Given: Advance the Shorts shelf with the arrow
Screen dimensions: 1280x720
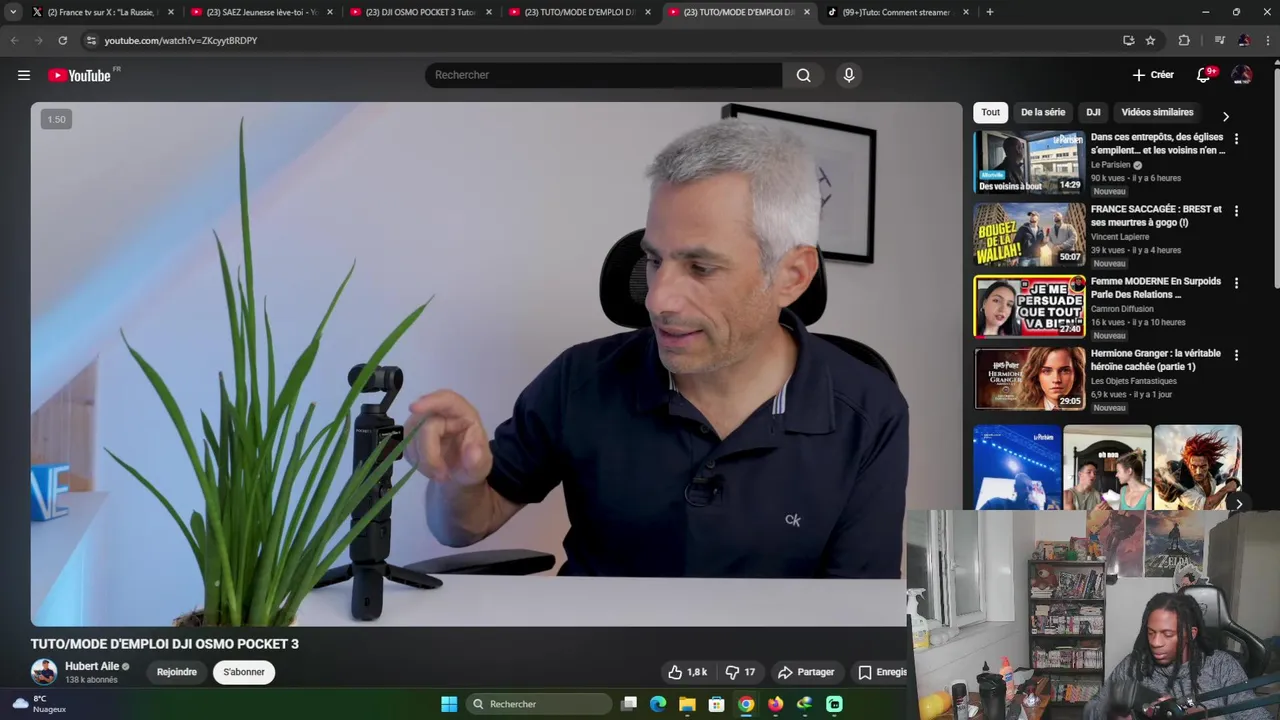Looking at the screenshot, I should point(1238,504).
